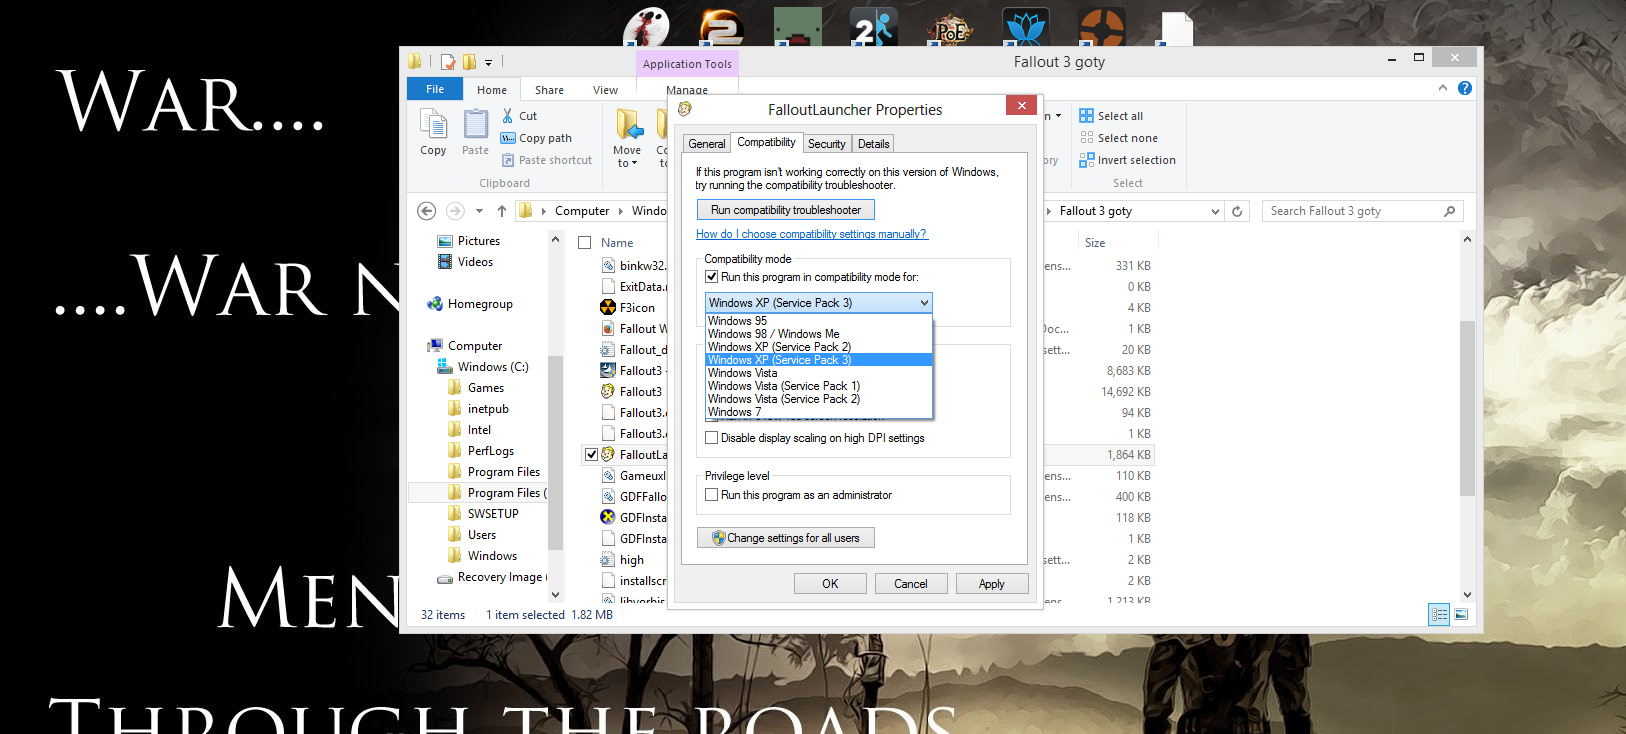Open How do I choose compatibility settings link
This screenshot has height=734, width=1626.
coord(812,234)
